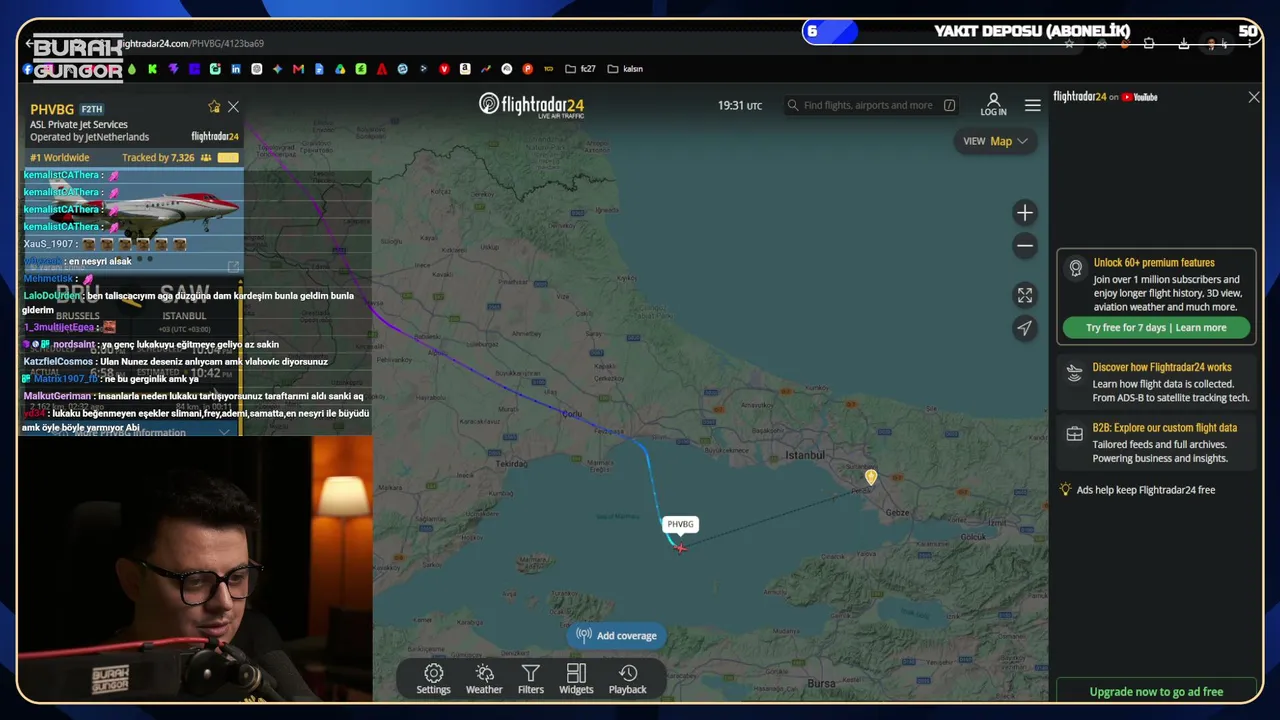
Task: Click the Flightradar24 logo
Action: coord(531,105)
